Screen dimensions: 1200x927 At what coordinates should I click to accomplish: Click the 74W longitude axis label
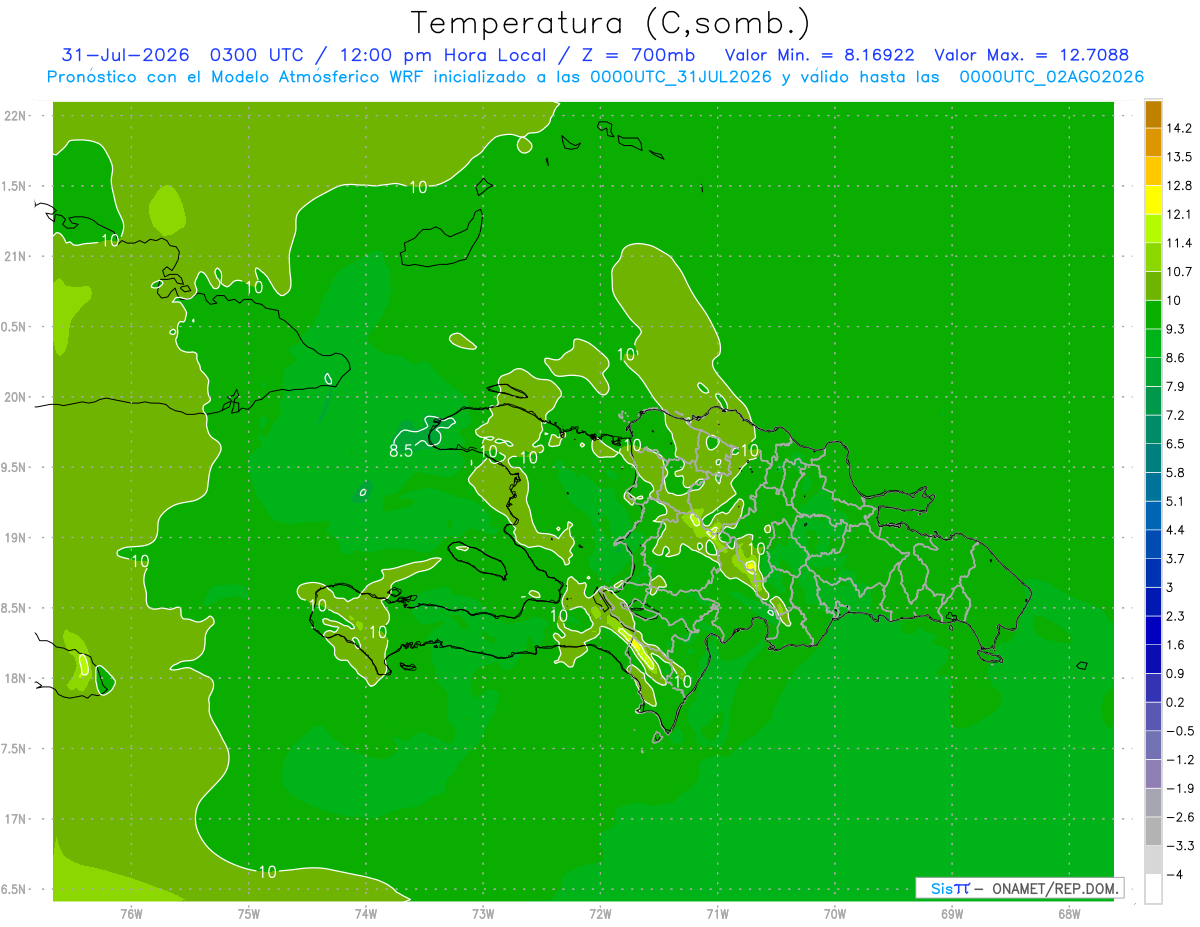(x=366, y=913)
